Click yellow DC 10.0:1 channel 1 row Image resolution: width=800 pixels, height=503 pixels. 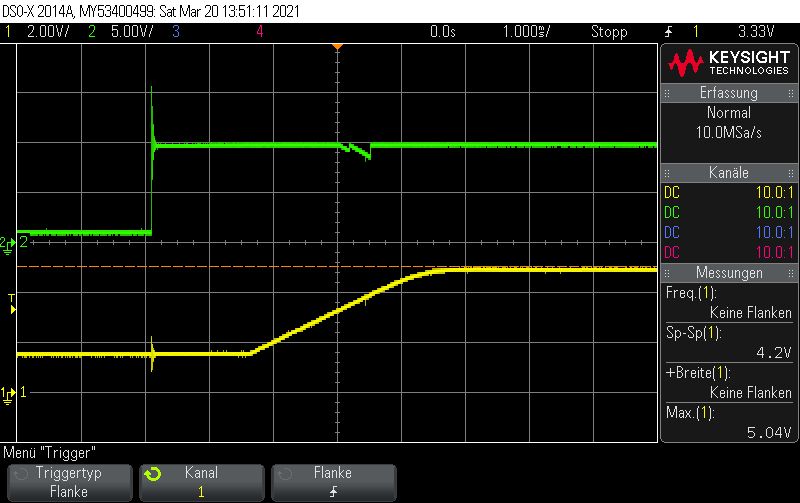coord(729,193)
